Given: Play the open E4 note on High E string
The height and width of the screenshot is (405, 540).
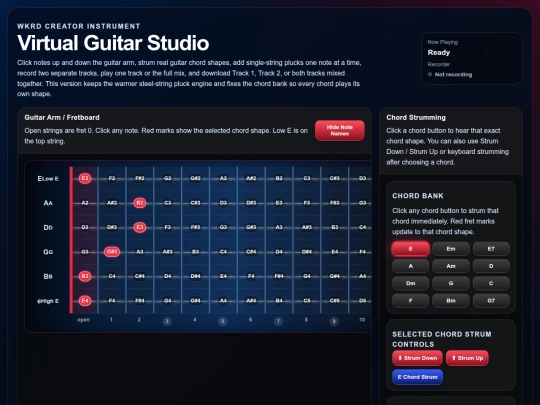Looking at the screenshot, I should point(85,301).
